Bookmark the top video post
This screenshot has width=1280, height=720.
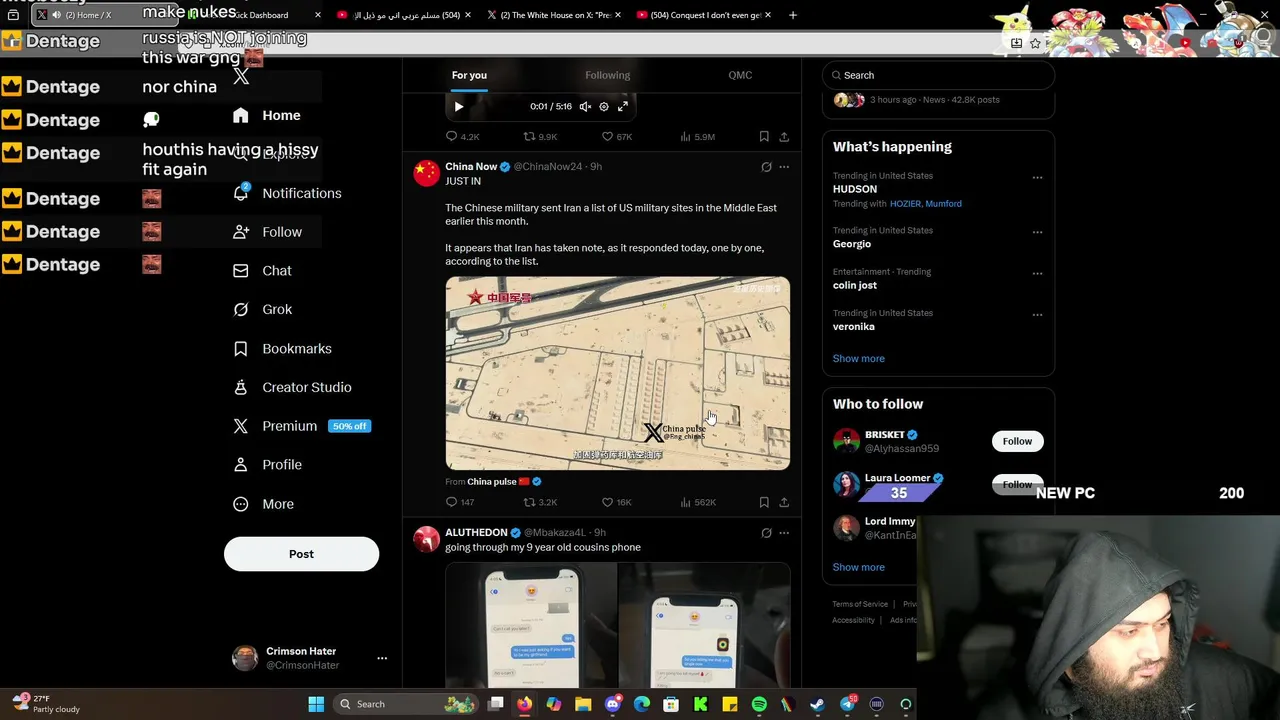pos(764,136)
